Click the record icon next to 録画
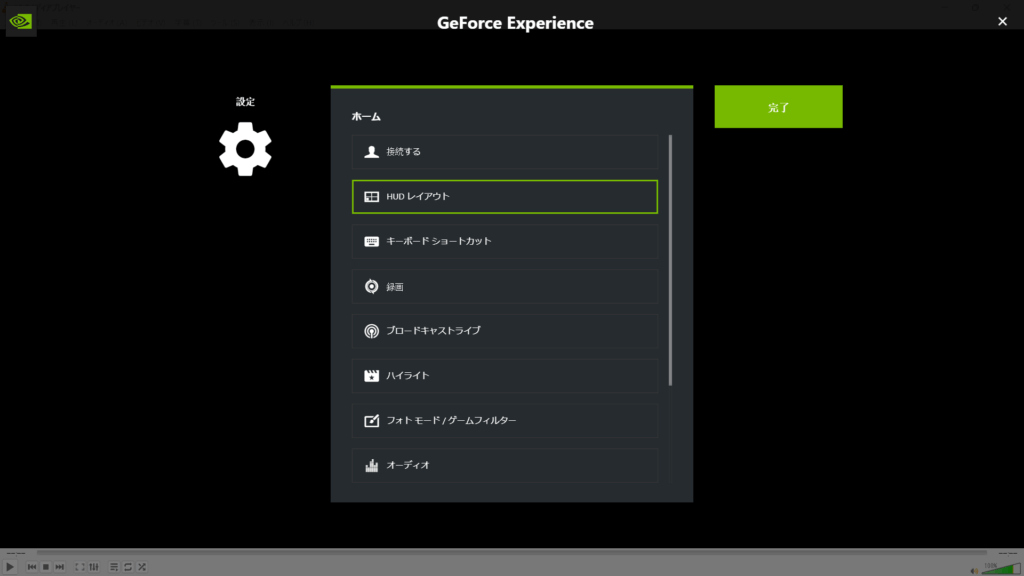1024x576 pixels. click(372, 287)
